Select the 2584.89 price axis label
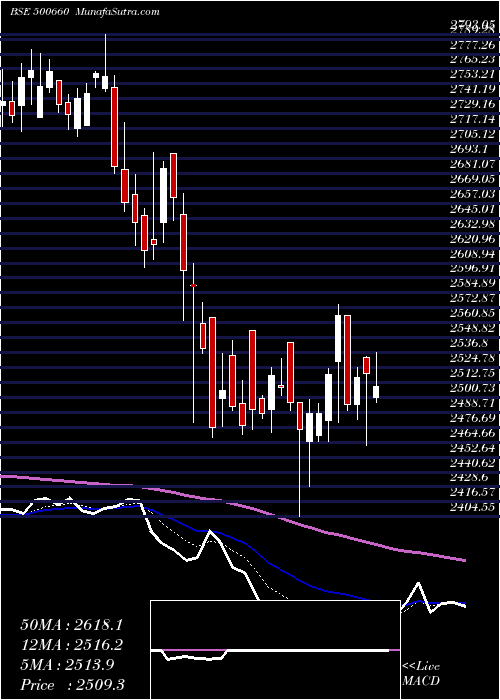The width and height of the screenshot is (500, 700). click(473, 284)
